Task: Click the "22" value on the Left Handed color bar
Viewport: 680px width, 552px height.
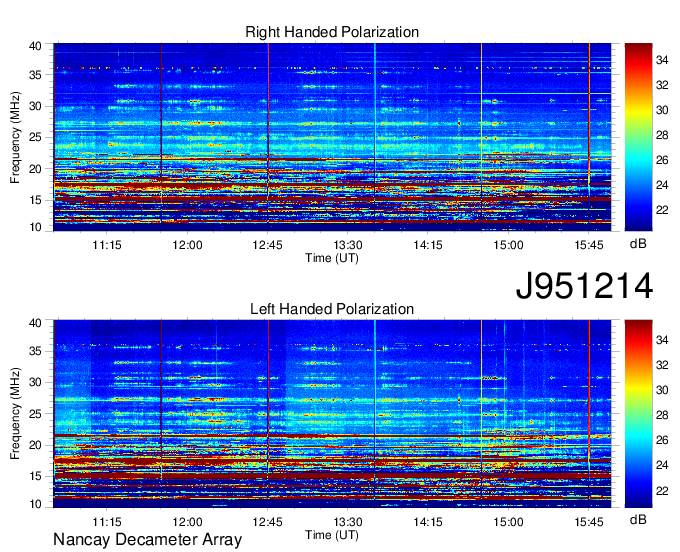Action: click(662, 491)
